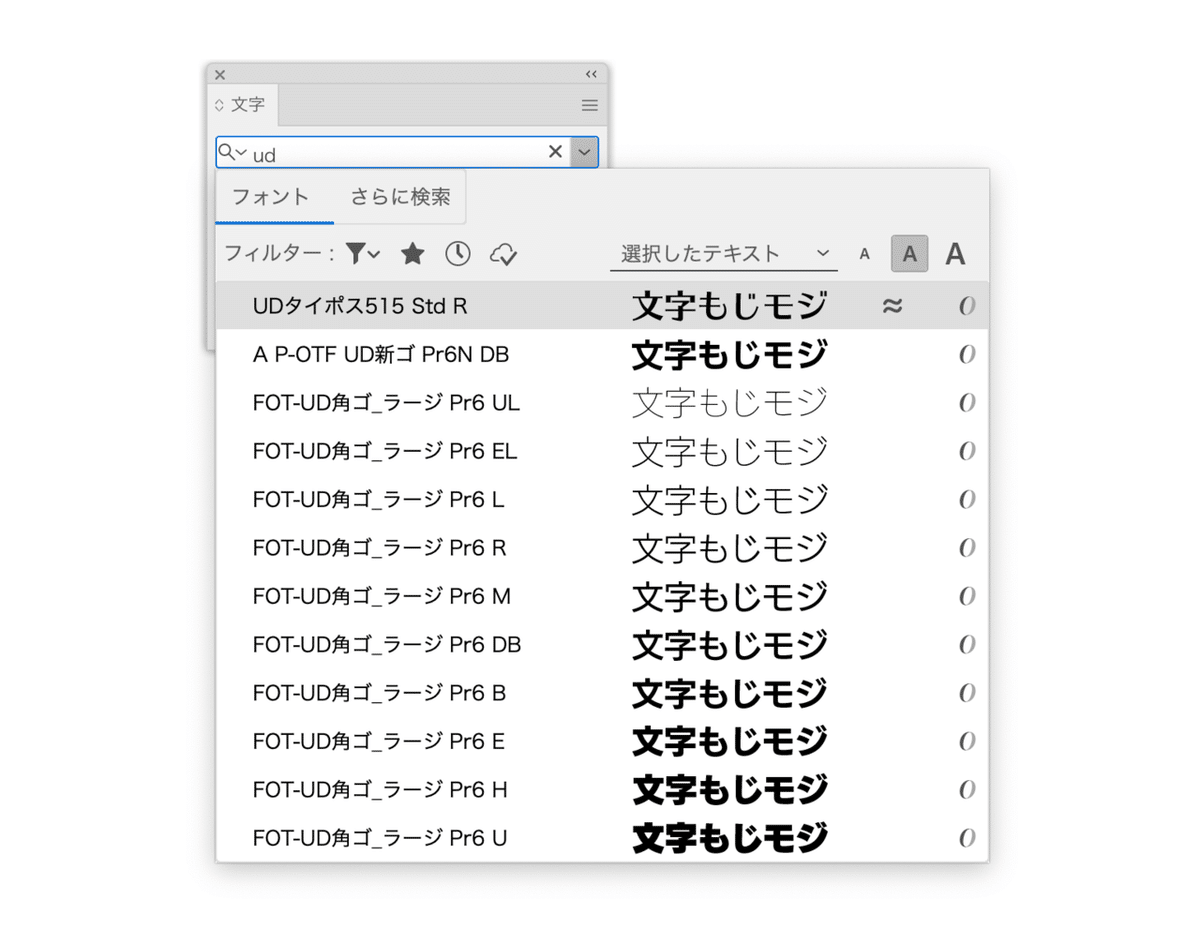Collapse the font list dropdown arrow

(x=585, y=152)
